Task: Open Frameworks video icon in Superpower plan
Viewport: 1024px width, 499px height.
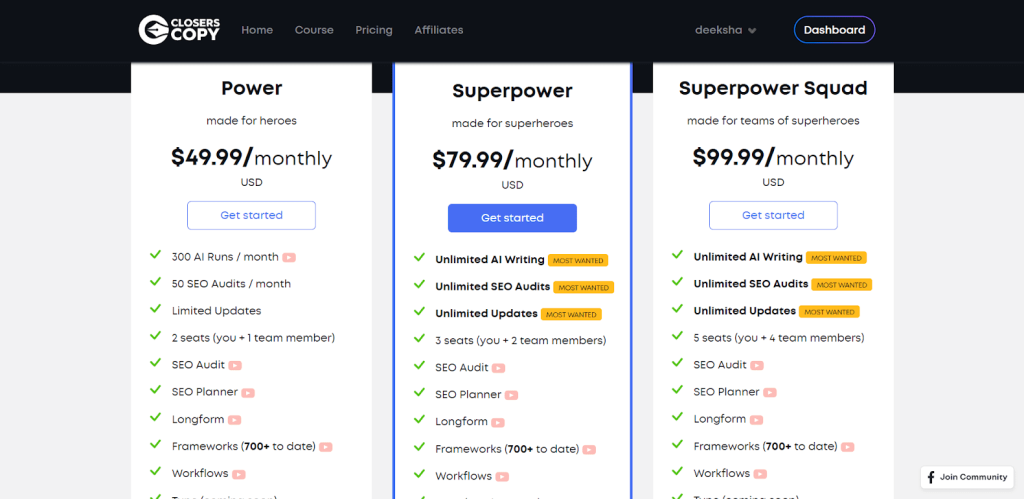Action: tap(589, 449)
